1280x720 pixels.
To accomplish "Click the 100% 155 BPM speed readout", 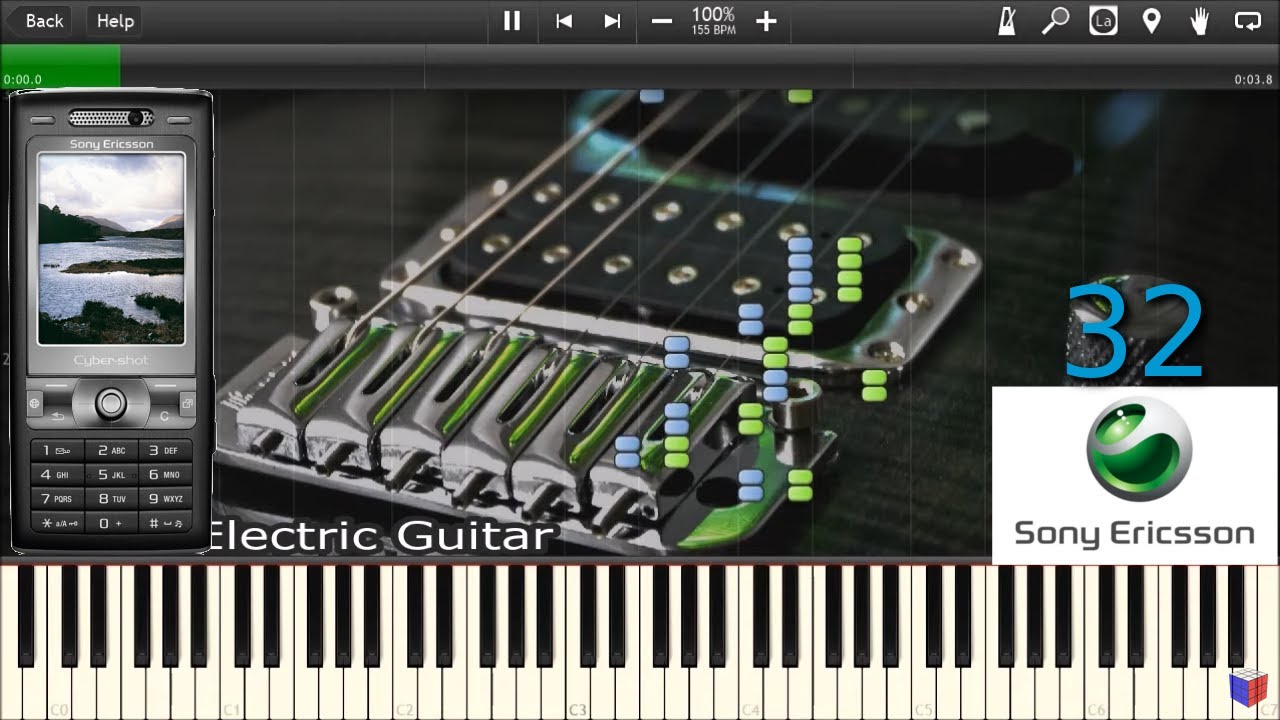I will (x=713, y=21).
